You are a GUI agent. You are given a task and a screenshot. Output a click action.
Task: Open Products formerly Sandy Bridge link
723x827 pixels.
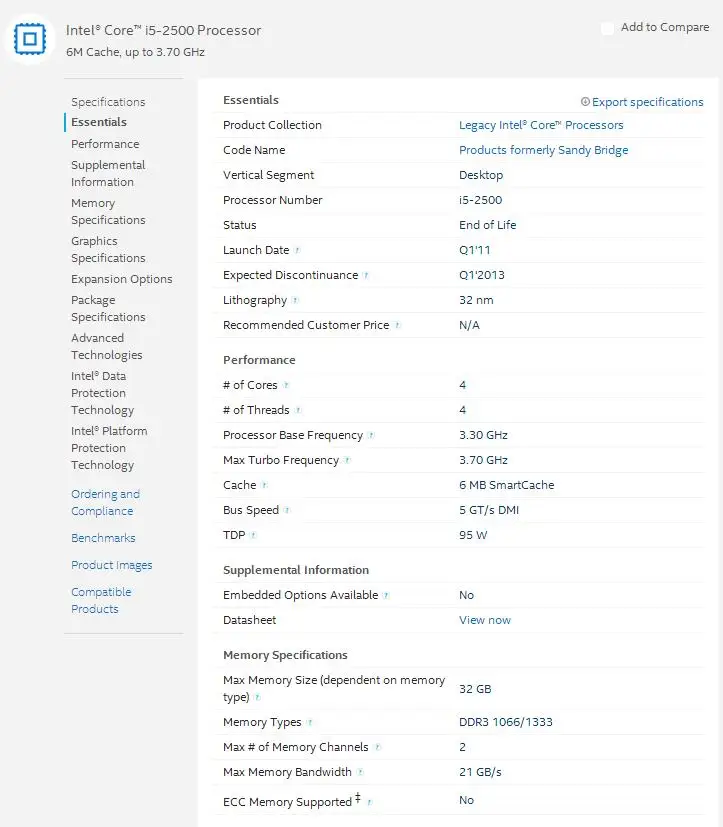[x=543, y=150]
